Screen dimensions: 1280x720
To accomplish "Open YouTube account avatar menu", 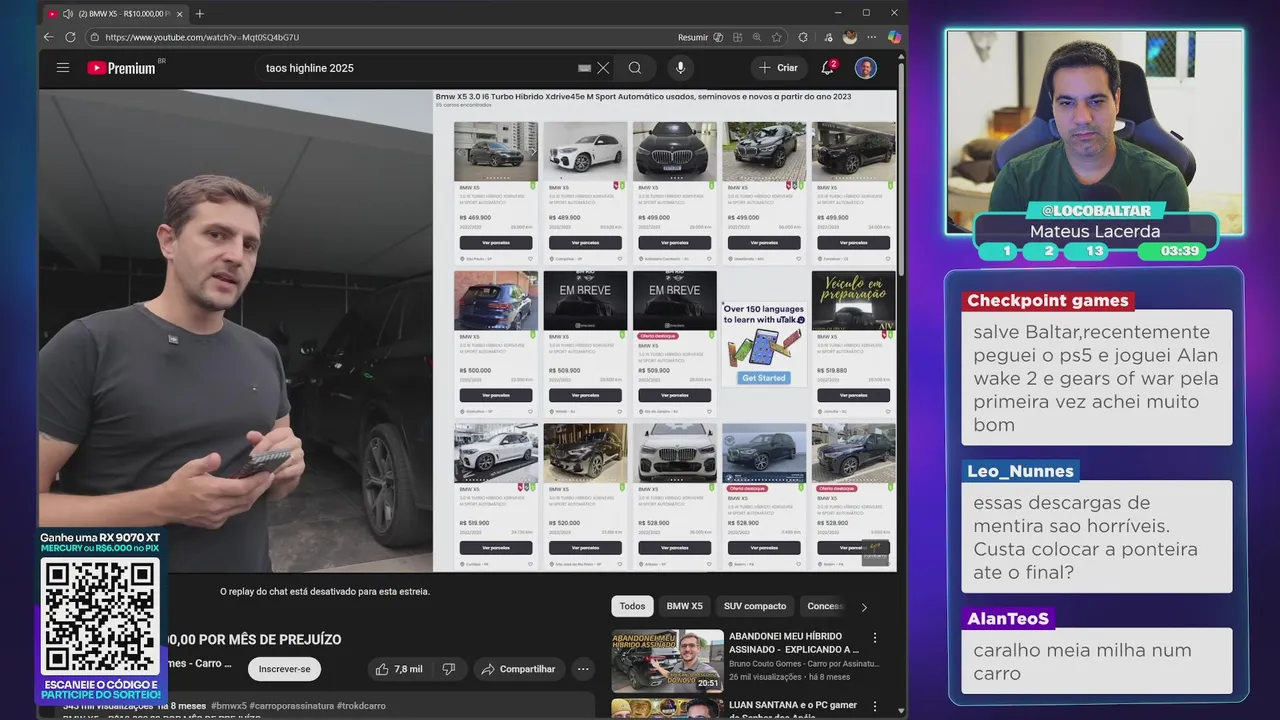I will click(866, 68).
